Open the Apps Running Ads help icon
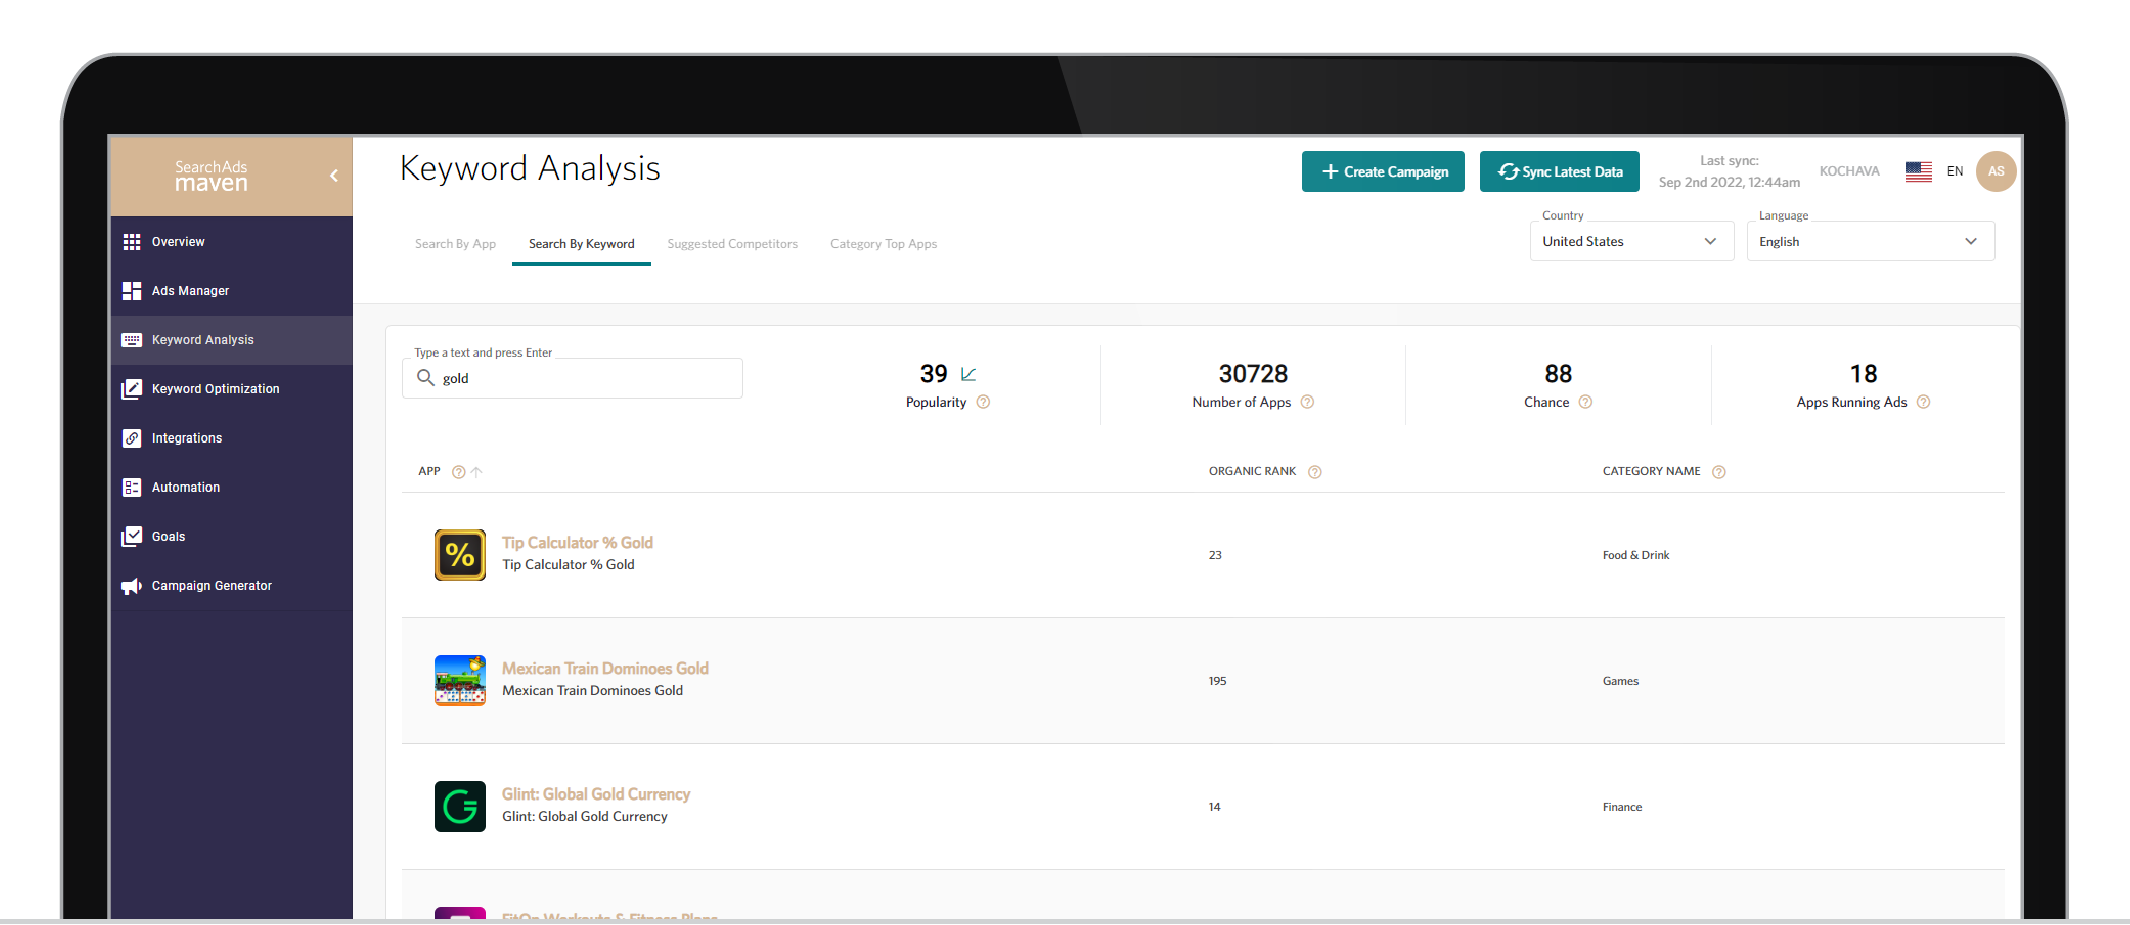 pos(1923,402)
